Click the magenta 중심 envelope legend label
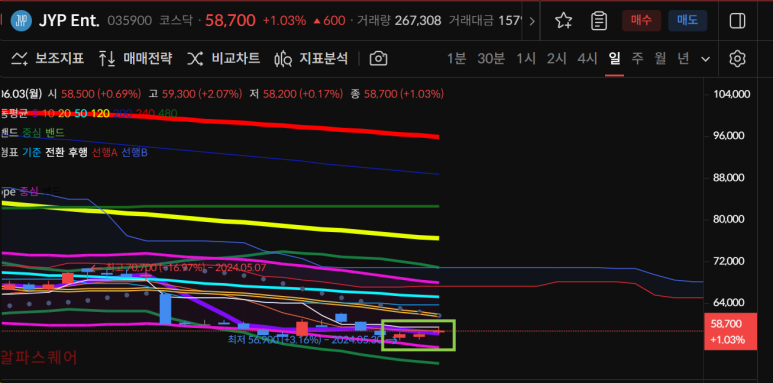Viewport: 773px width, 383px height. [29, 191]
